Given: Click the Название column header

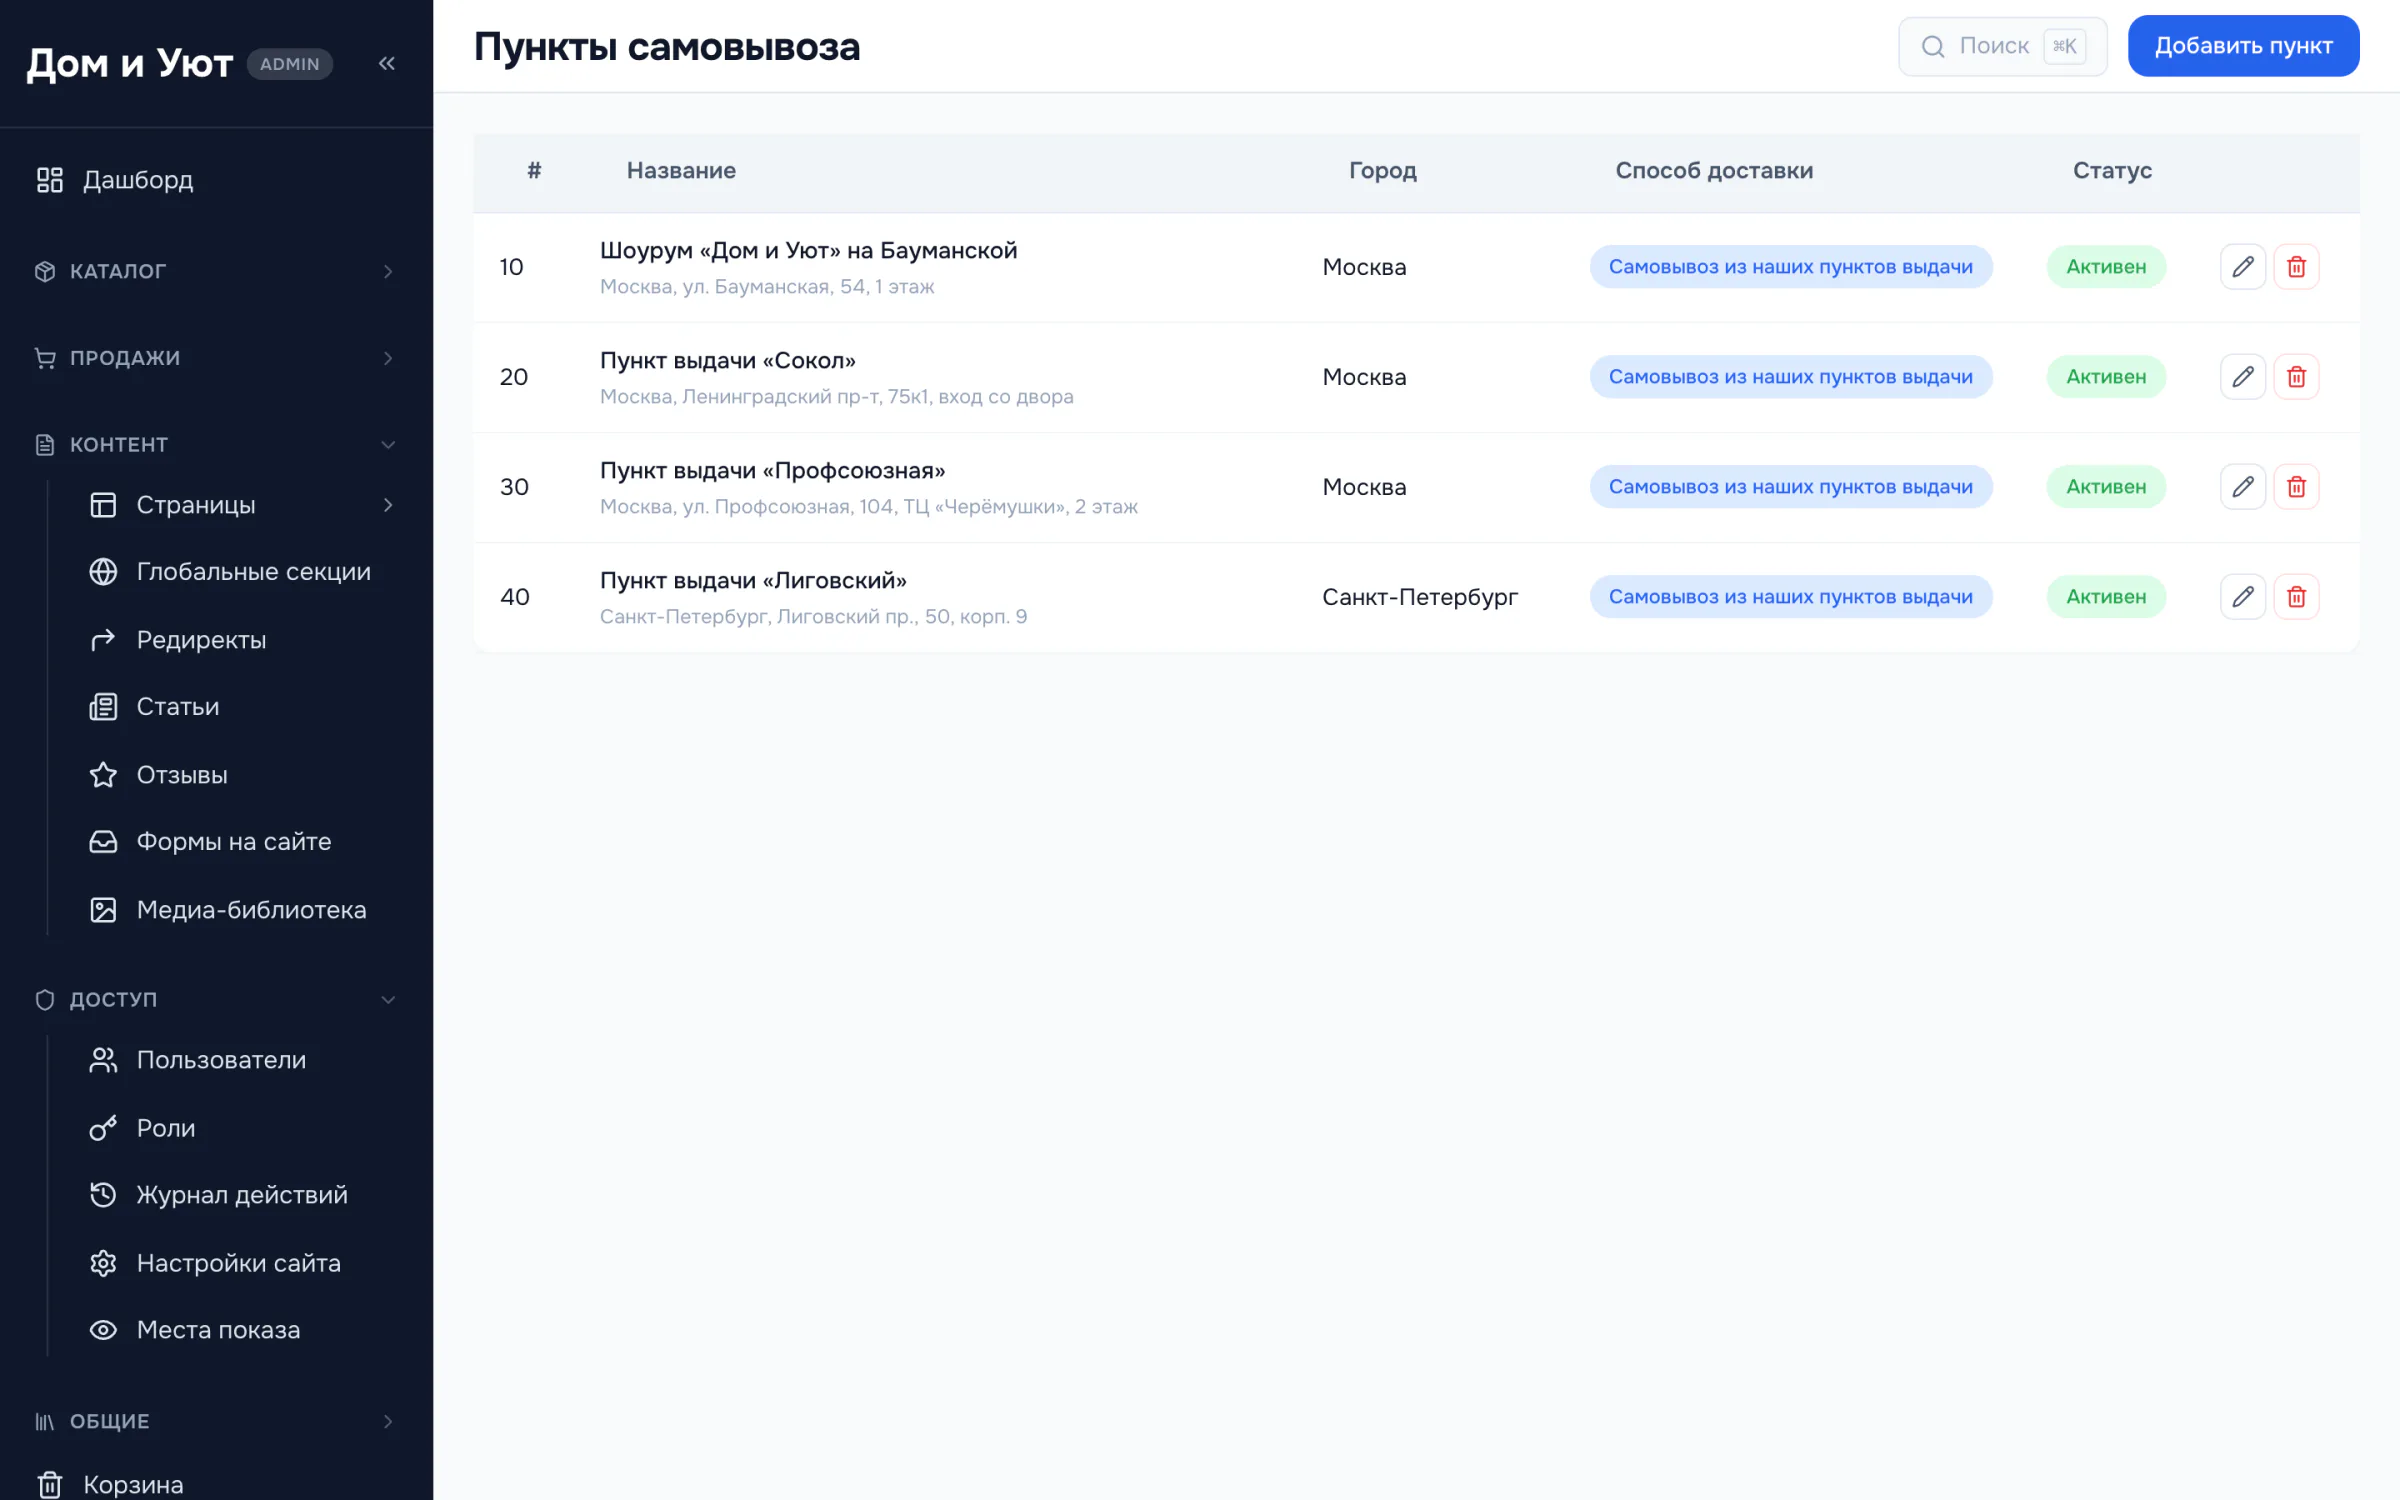Looking at the screenshot, I should point(681,171).
